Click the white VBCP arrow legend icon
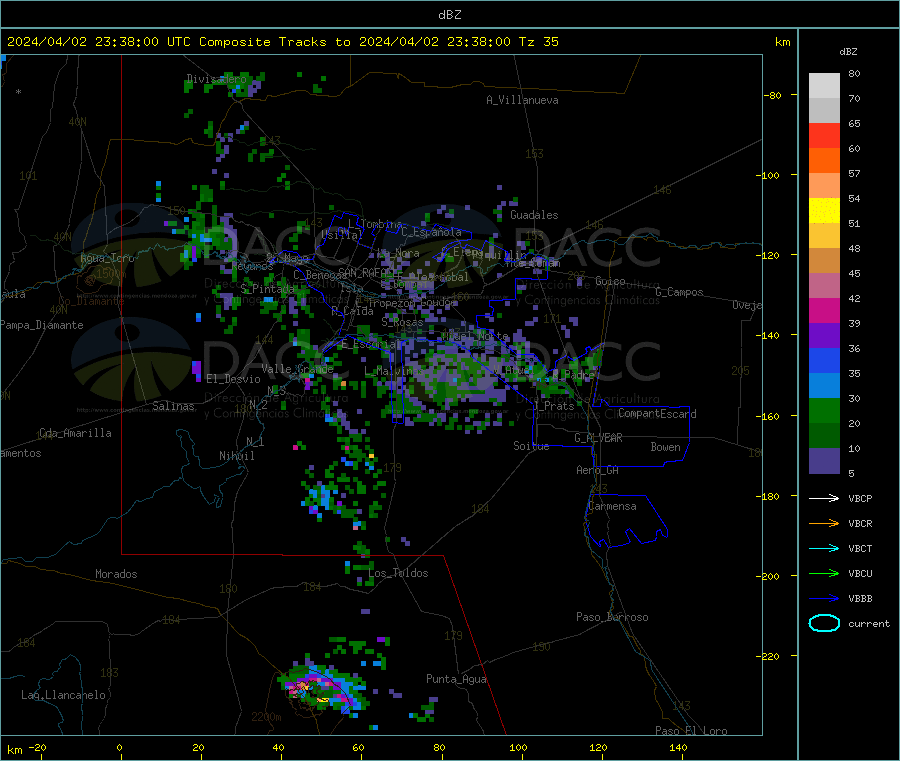900x761 pixels. point(824,498)
